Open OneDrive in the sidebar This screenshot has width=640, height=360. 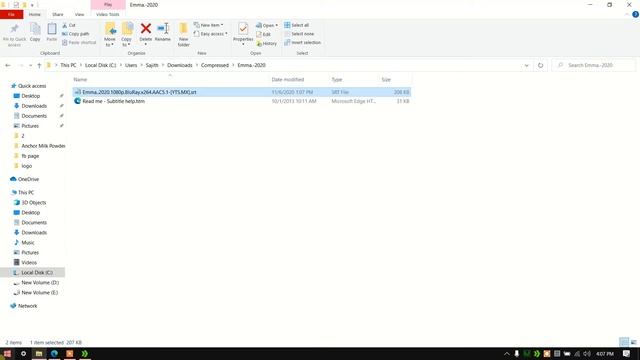click(x=28, y=179)
